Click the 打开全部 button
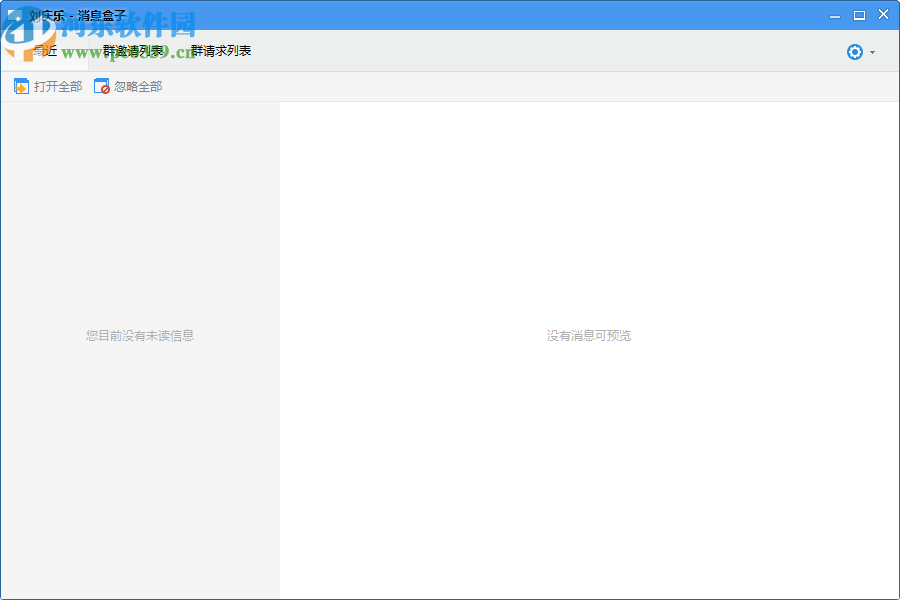The width and height of the screenshot is (900, 600). (x=48, y=87)
